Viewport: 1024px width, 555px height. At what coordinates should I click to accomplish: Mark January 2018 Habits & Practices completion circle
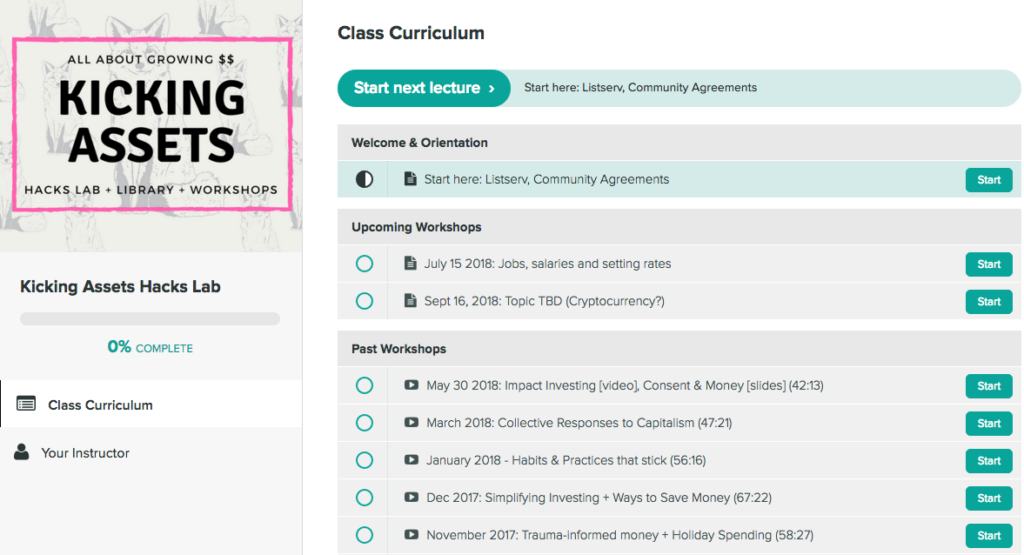pyautogui.click(x=364, y=460)
